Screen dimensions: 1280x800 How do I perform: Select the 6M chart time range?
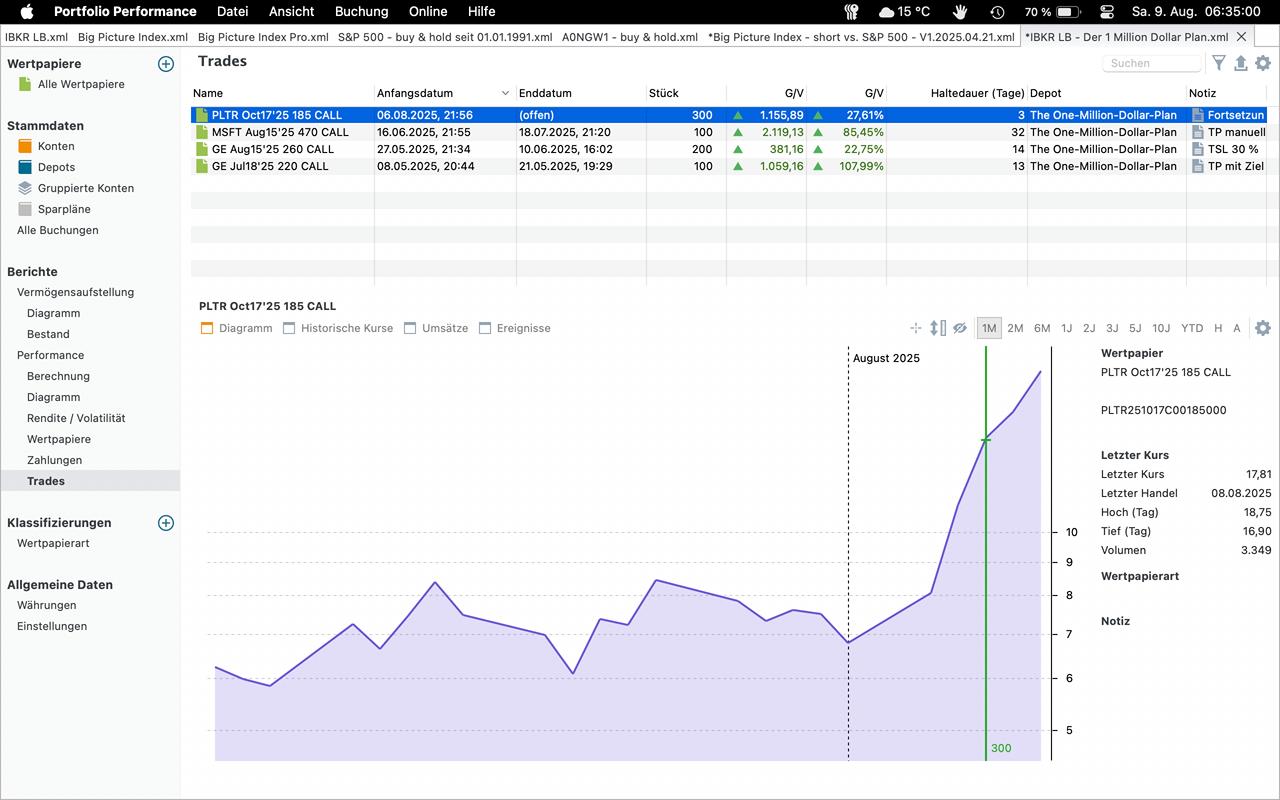(1042, 328)
